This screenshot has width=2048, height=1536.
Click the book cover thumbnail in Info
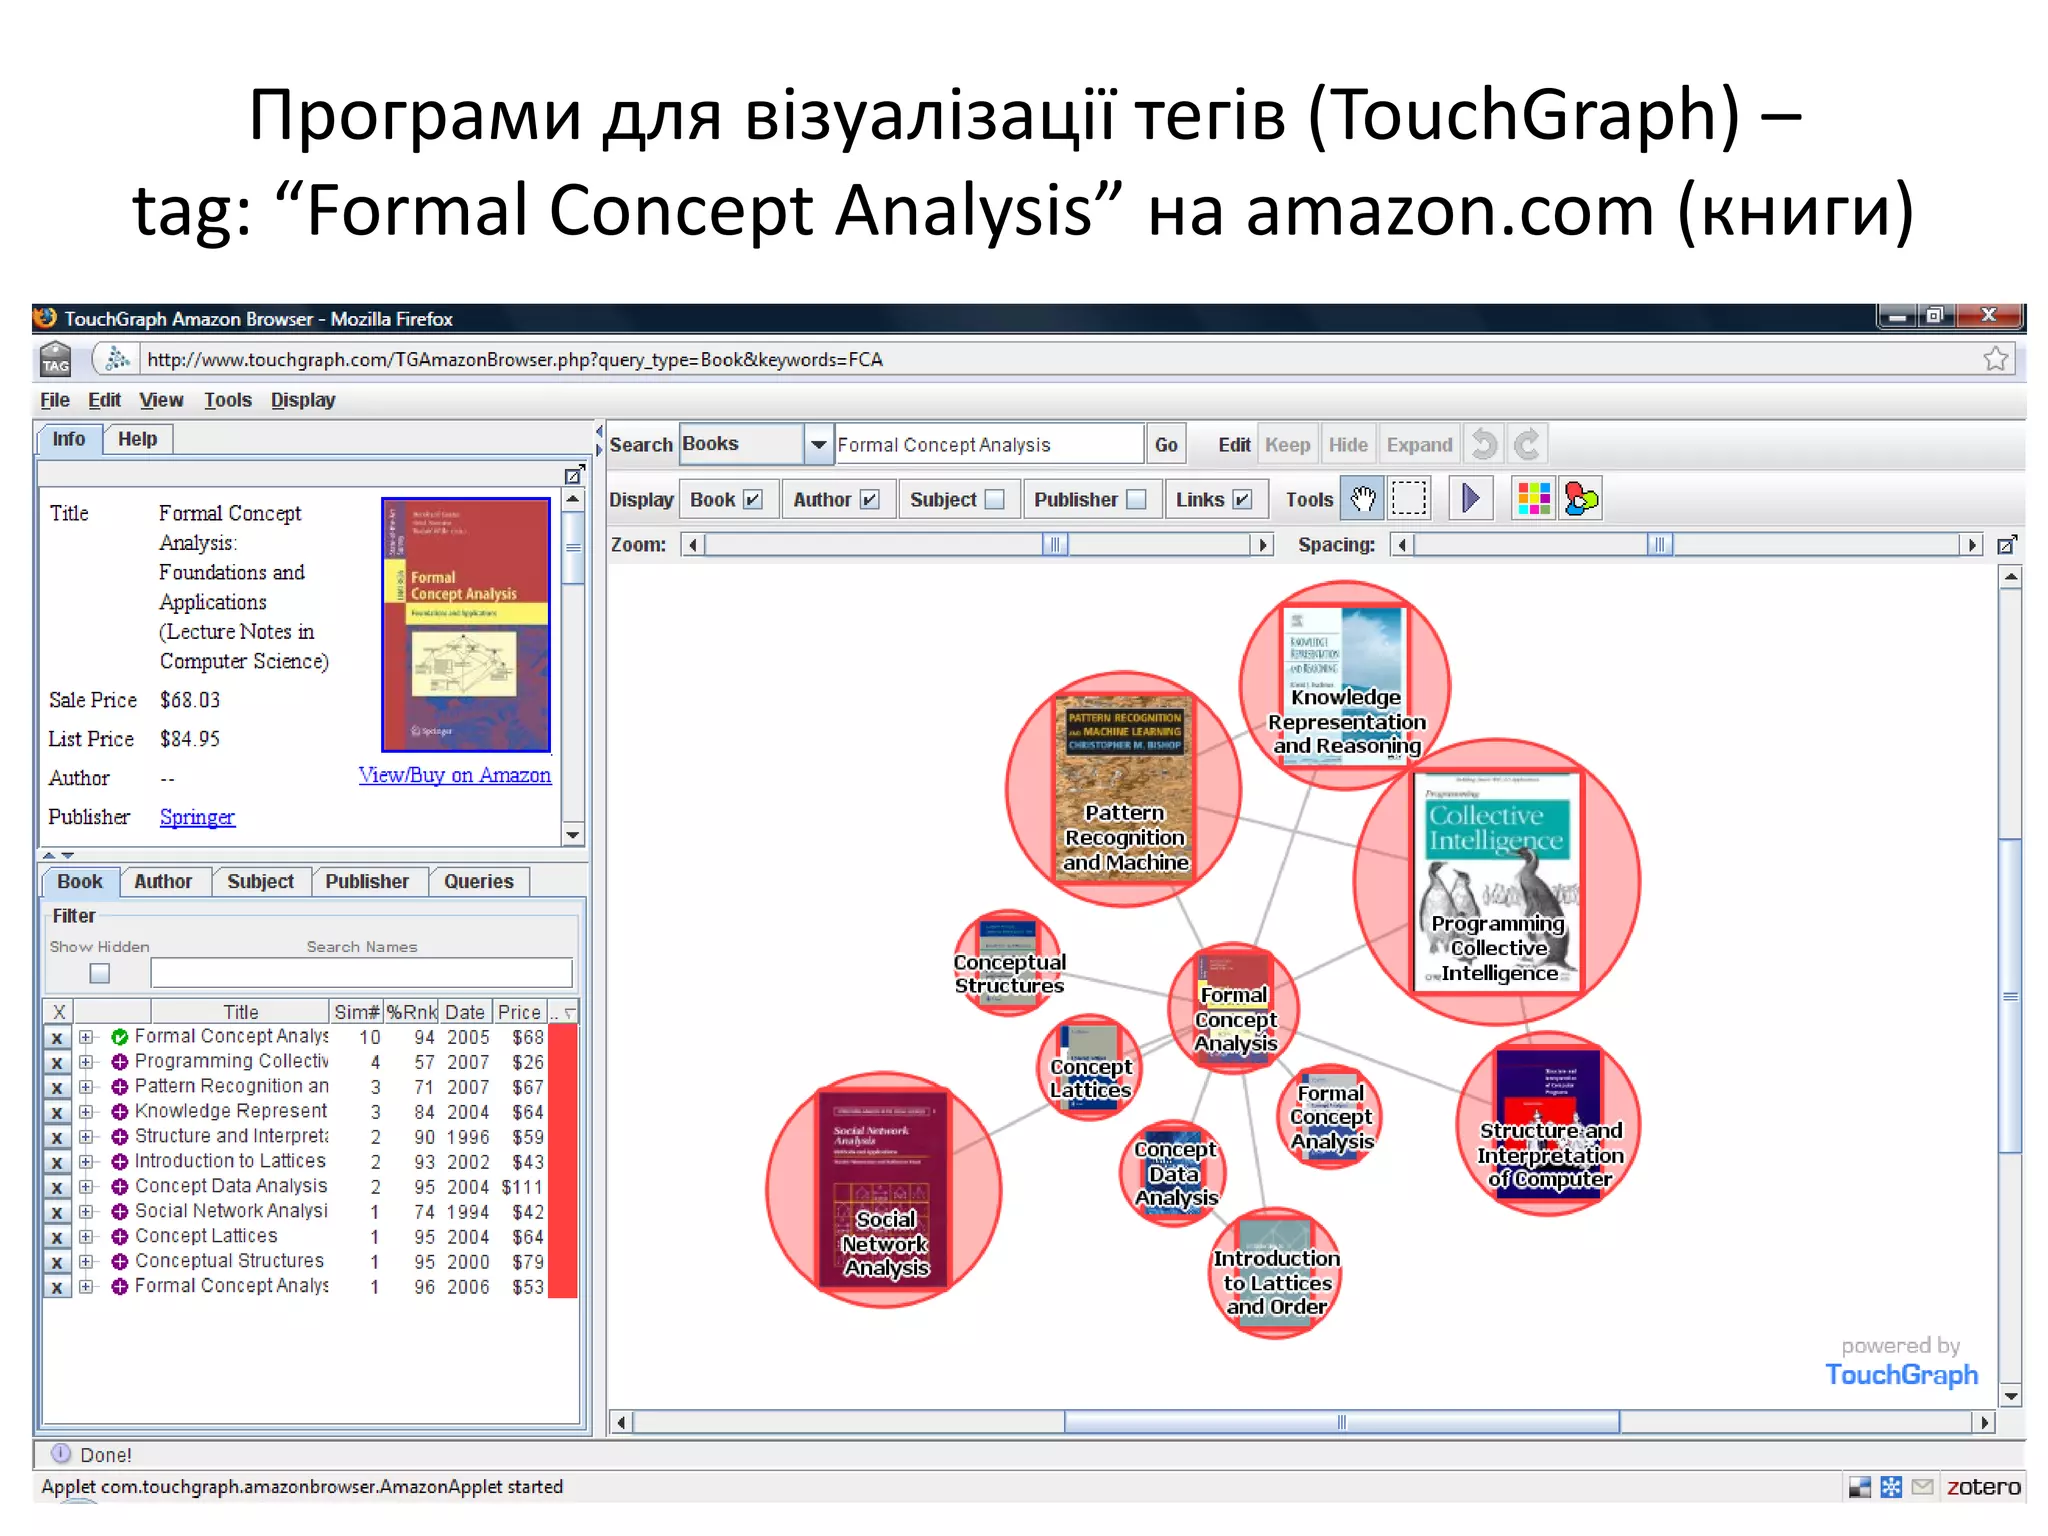click(x=466, y=625)
